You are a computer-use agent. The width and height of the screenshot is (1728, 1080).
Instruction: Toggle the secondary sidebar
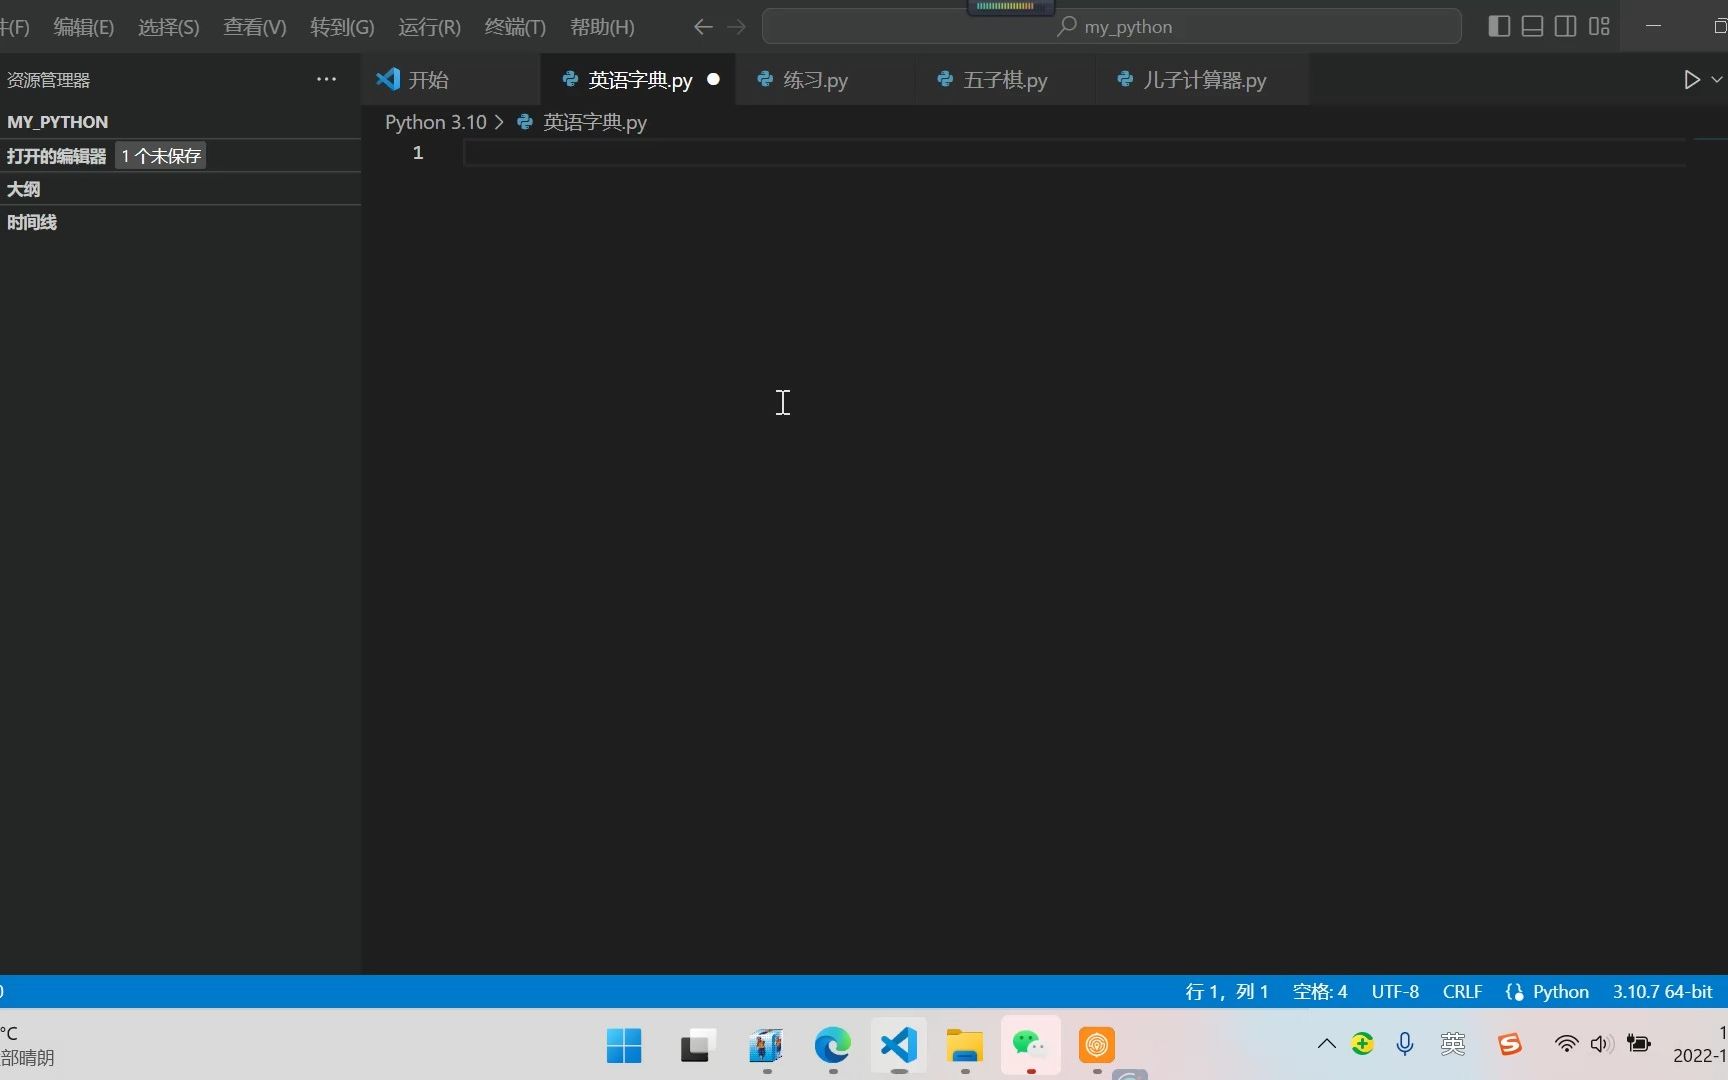[x=1565, y=26]
